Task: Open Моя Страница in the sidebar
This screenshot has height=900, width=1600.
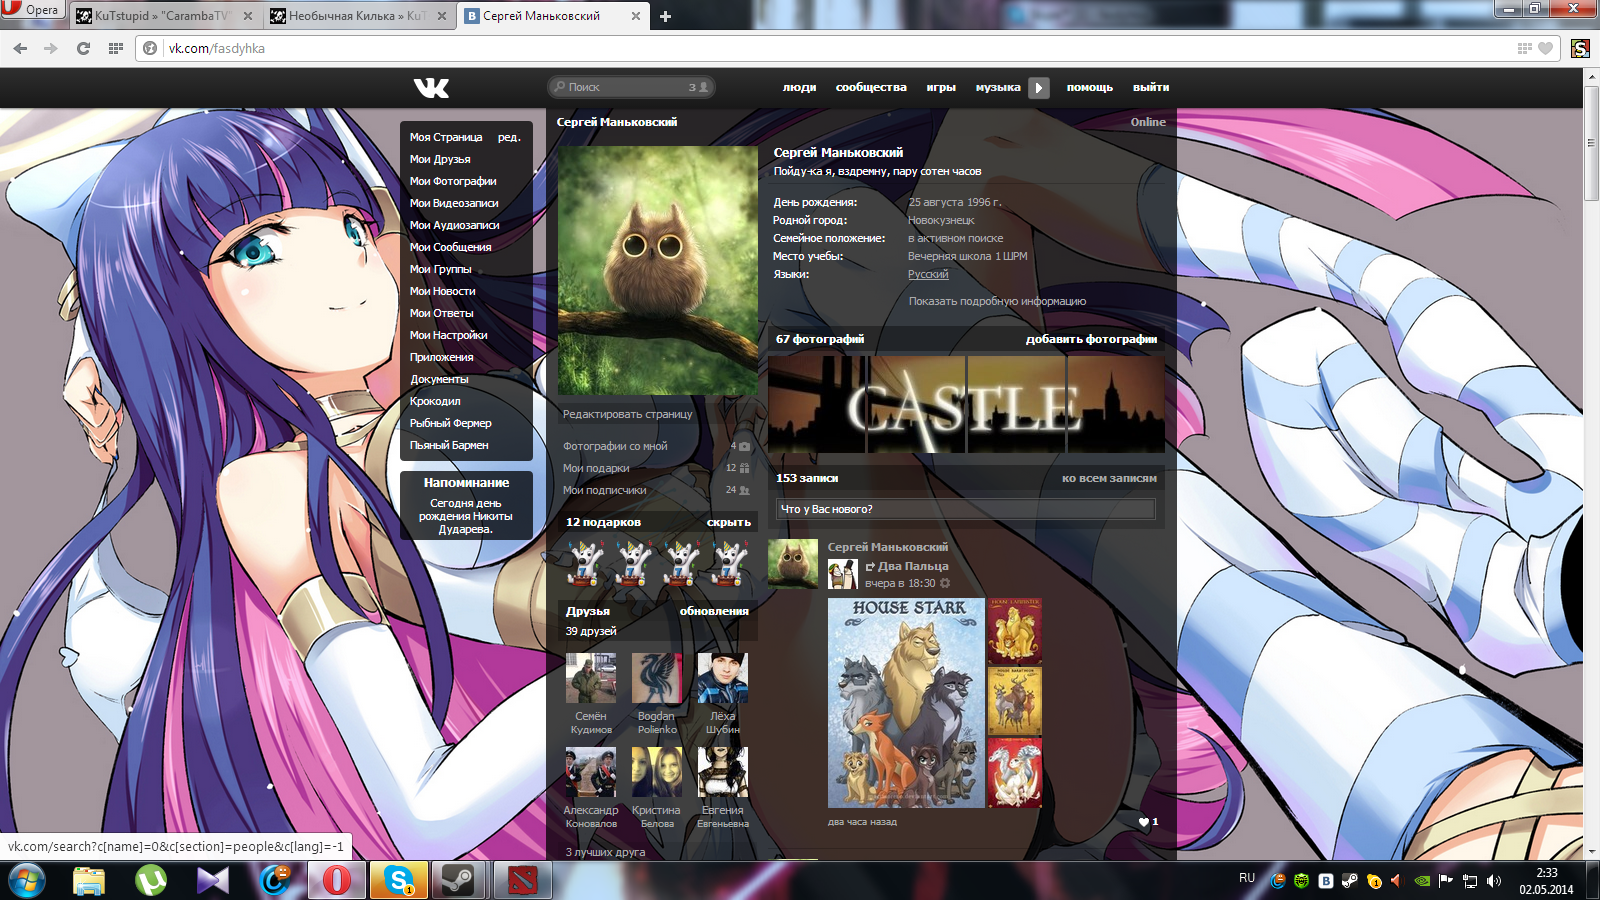Action: (x=446, y=137)
